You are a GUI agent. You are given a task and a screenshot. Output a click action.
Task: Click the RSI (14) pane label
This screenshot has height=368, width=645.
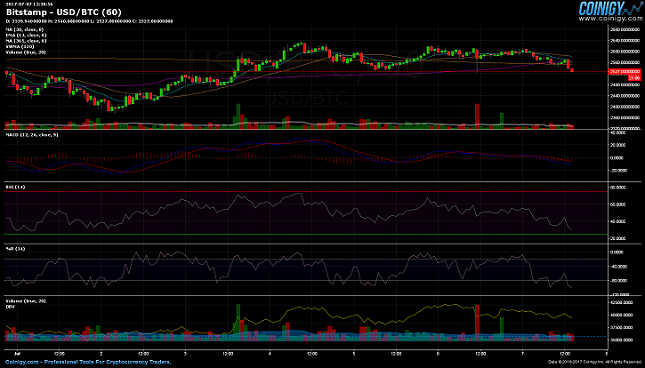pos(15,187)
